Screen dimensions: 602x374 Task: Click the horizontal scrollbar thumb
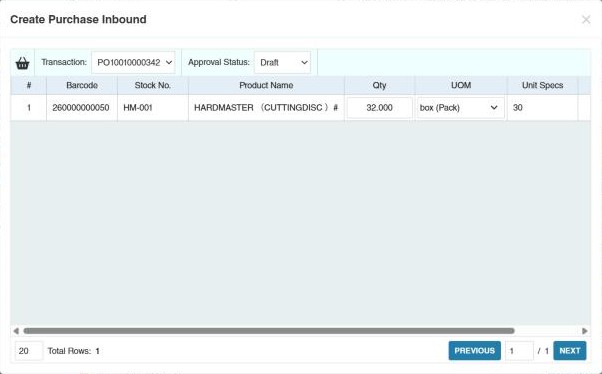click(x=269, y=331)
